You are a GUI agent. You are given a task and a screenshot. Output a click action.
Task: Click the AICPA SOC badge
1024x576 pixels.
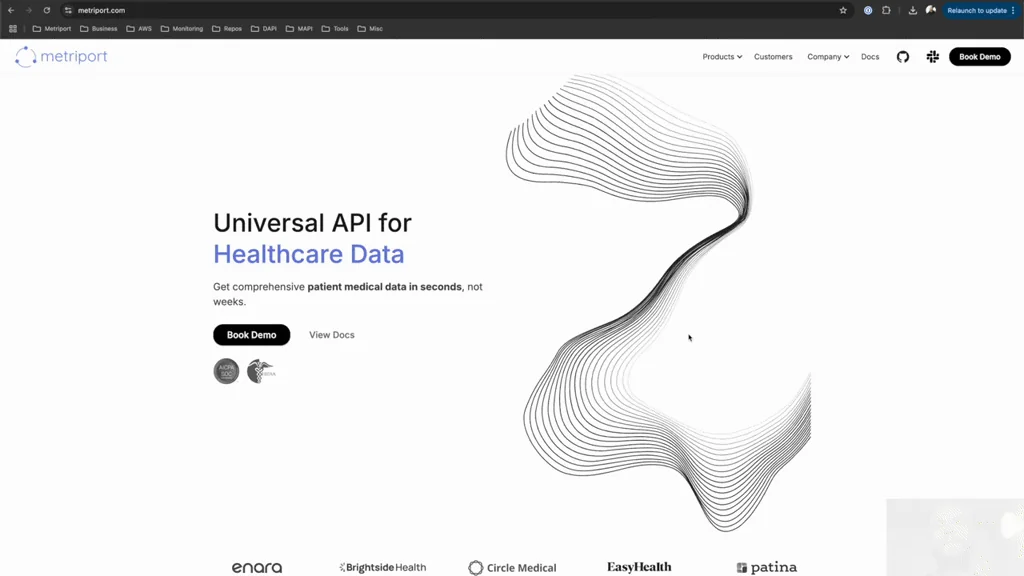point(227,371)
